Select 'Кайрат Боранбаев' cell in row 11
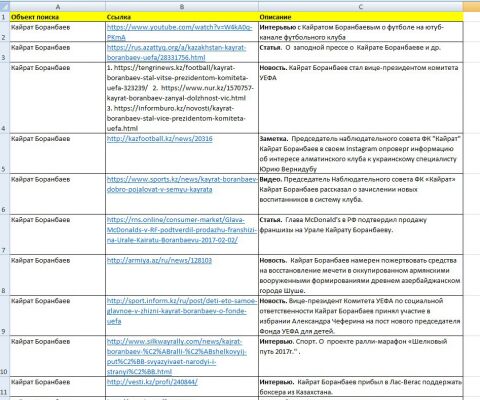The image size is (480, 400). point(58,387)
